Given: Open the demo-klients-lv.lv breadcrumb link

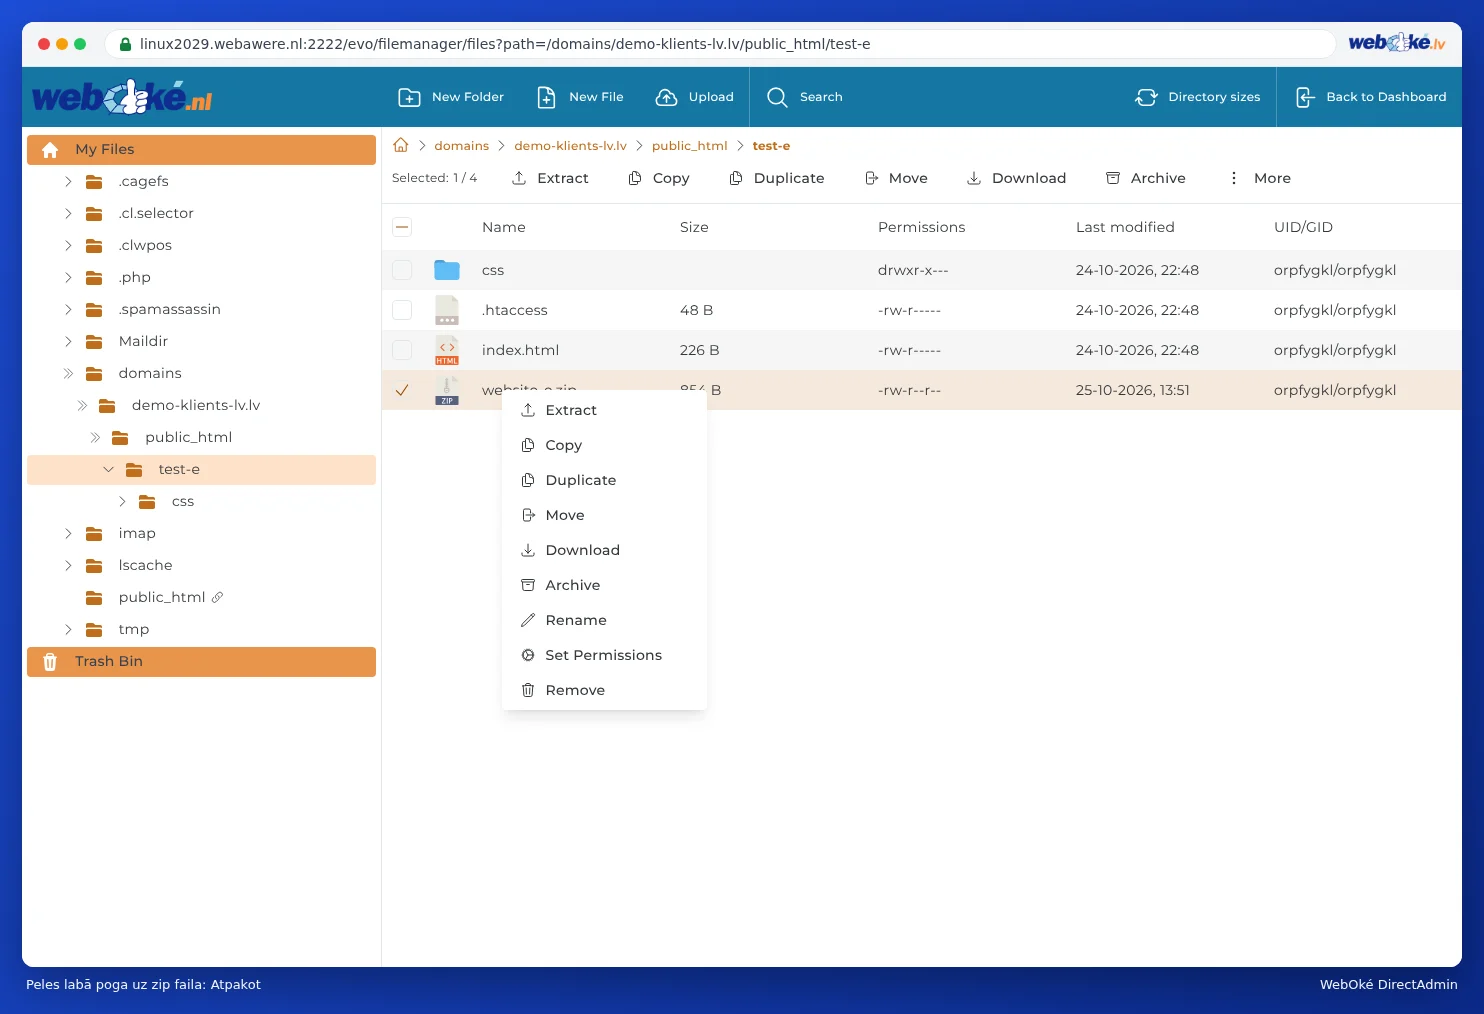Looking at the screenshot, I should [x=570, y=146].
